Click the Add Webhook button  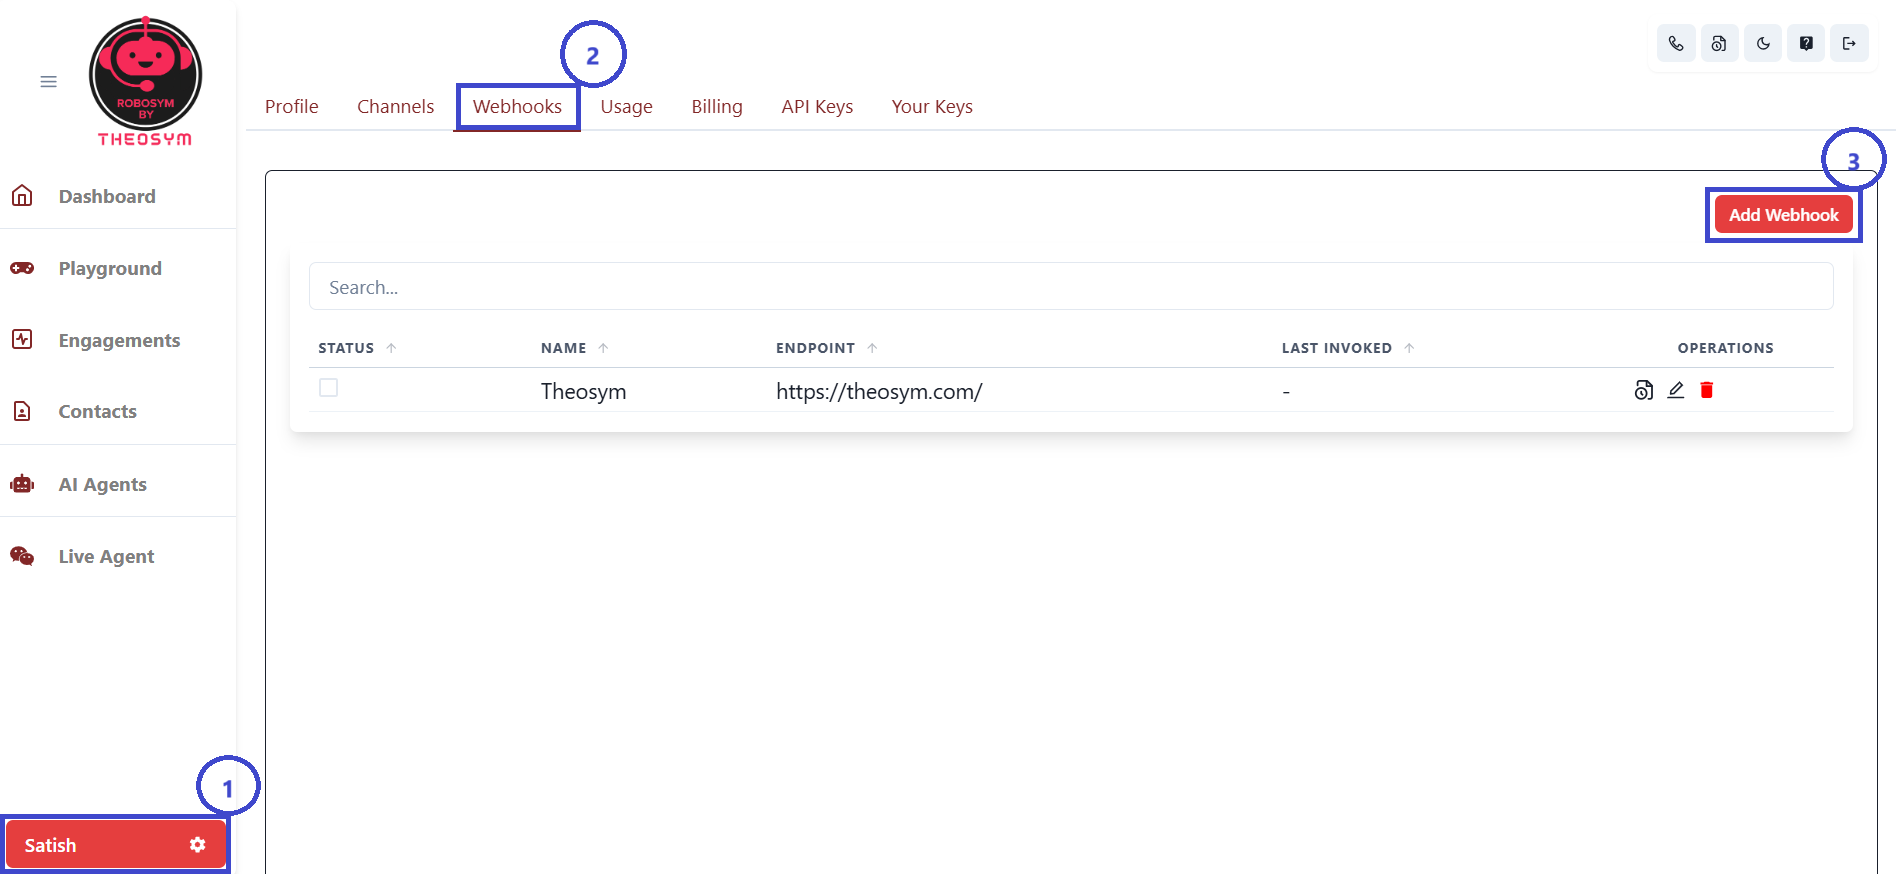(1784, 215)
